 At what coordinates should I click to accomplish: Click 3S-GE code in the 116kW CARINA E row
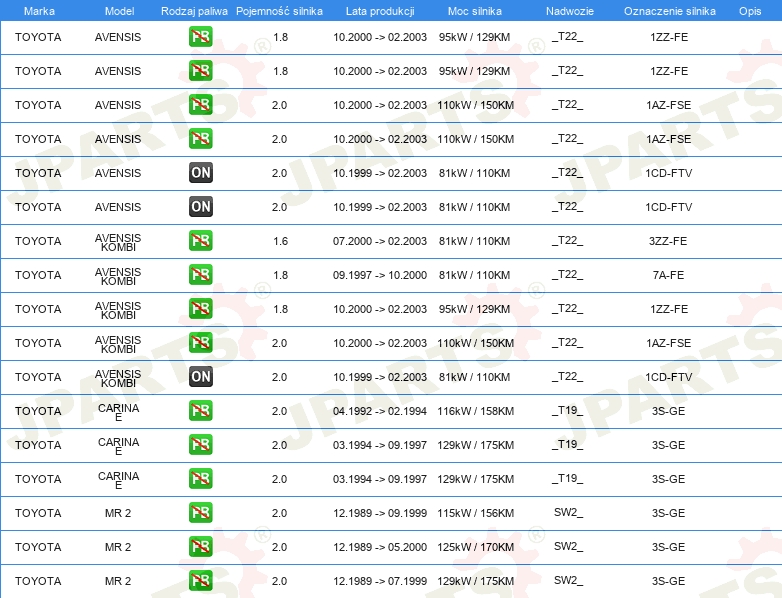coord(668,411)
